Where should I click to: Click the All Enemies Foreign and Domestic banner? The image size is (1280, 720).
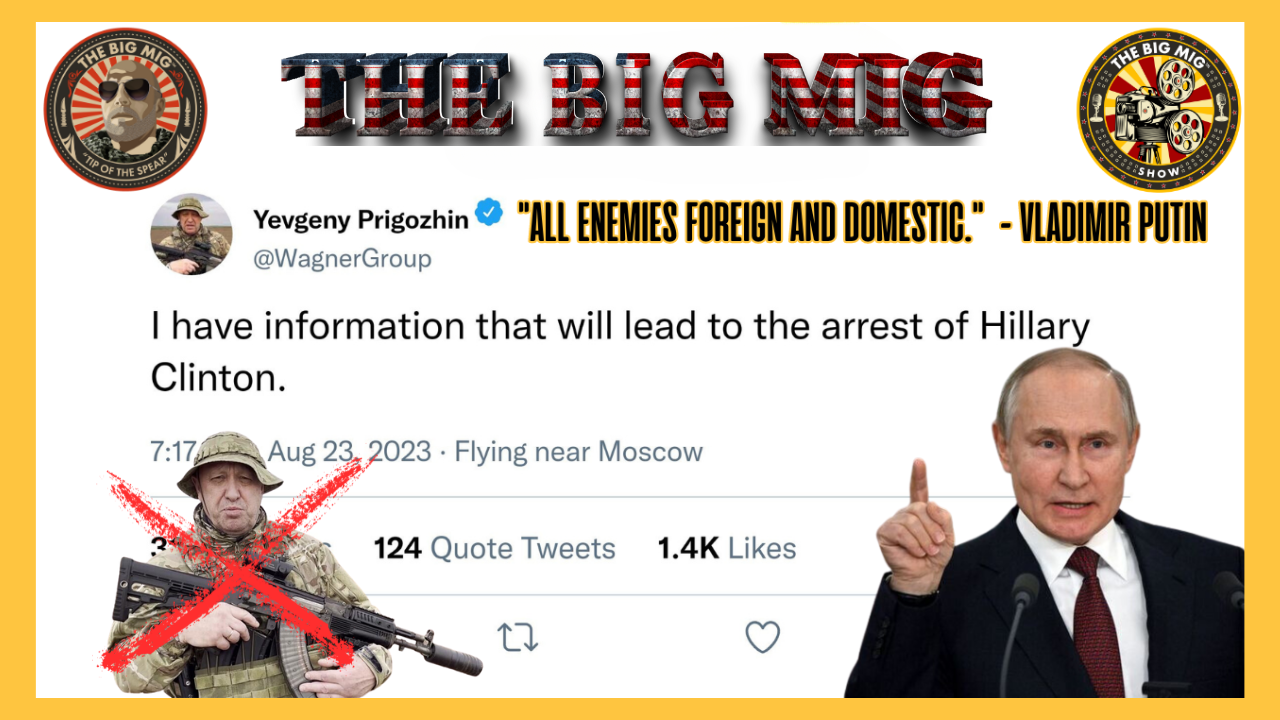862,223
